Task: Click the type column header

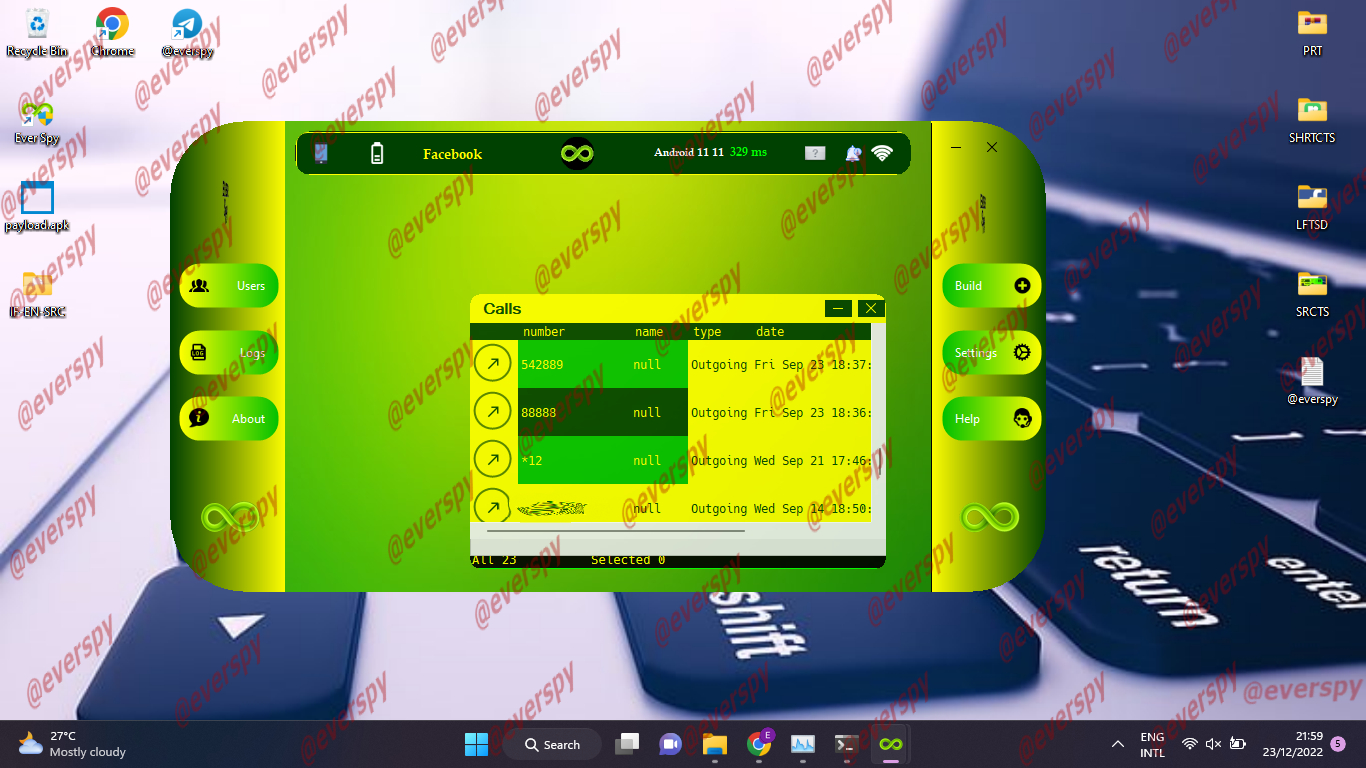Action: coord(707,332)
